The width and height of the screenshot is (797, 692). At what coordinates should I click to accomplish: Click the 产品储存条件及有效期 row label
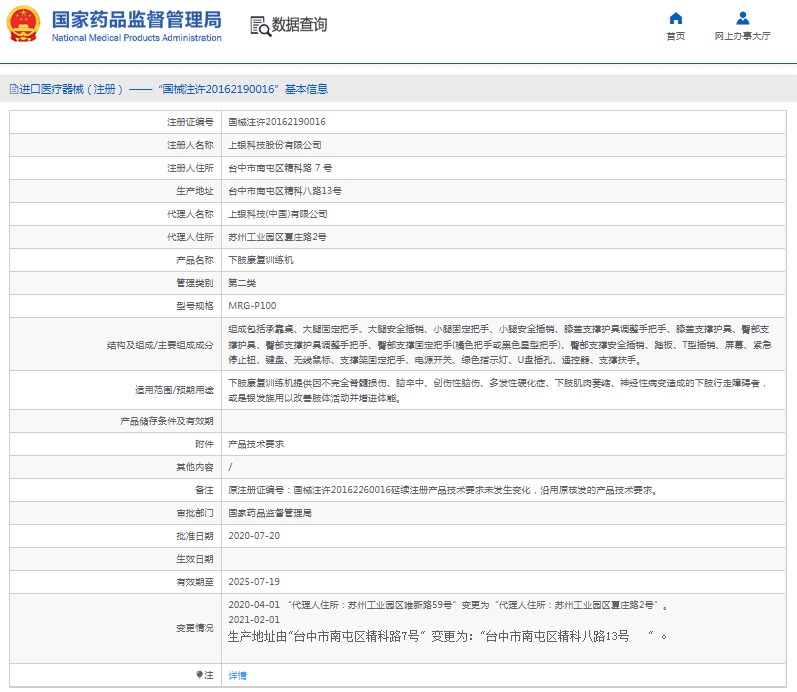click(x=167, y=421)
